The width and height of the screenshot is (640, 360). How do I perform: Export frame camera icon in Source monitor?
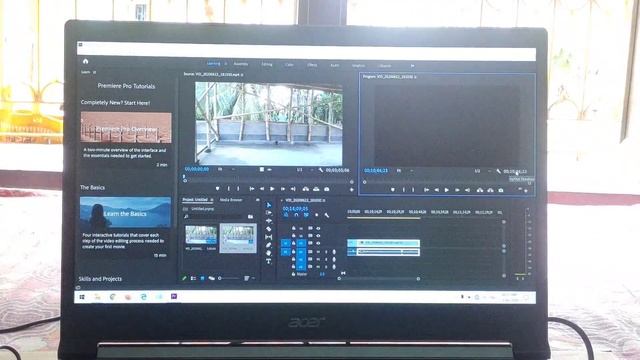tap(327, 189)
